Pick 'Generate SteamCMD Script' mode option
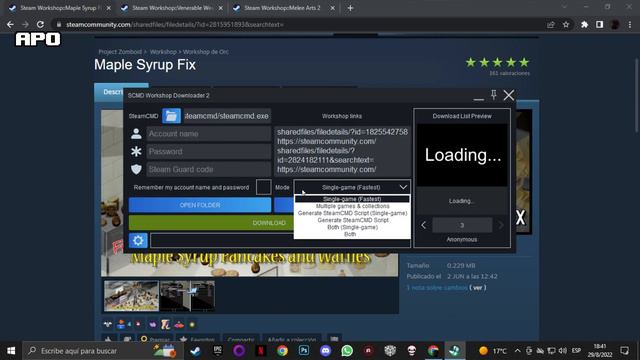 click(x=352, y=220)
